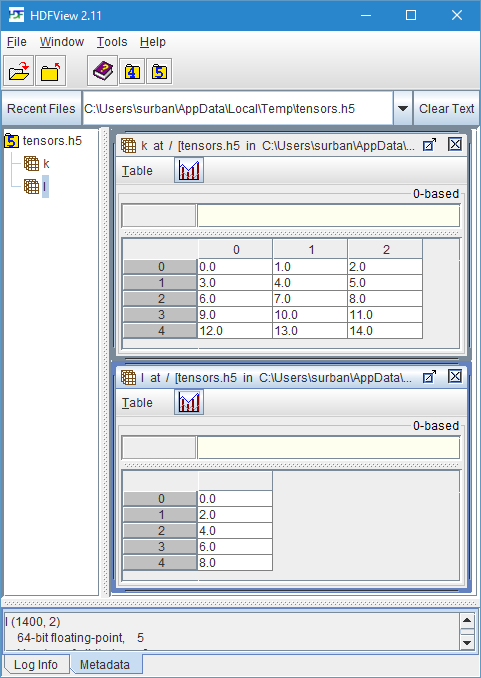Image resolution: width=481 pixels, height=678 pixels.
Task: Click cell 0.0 in the l table
Action: (x=235, y=499)
